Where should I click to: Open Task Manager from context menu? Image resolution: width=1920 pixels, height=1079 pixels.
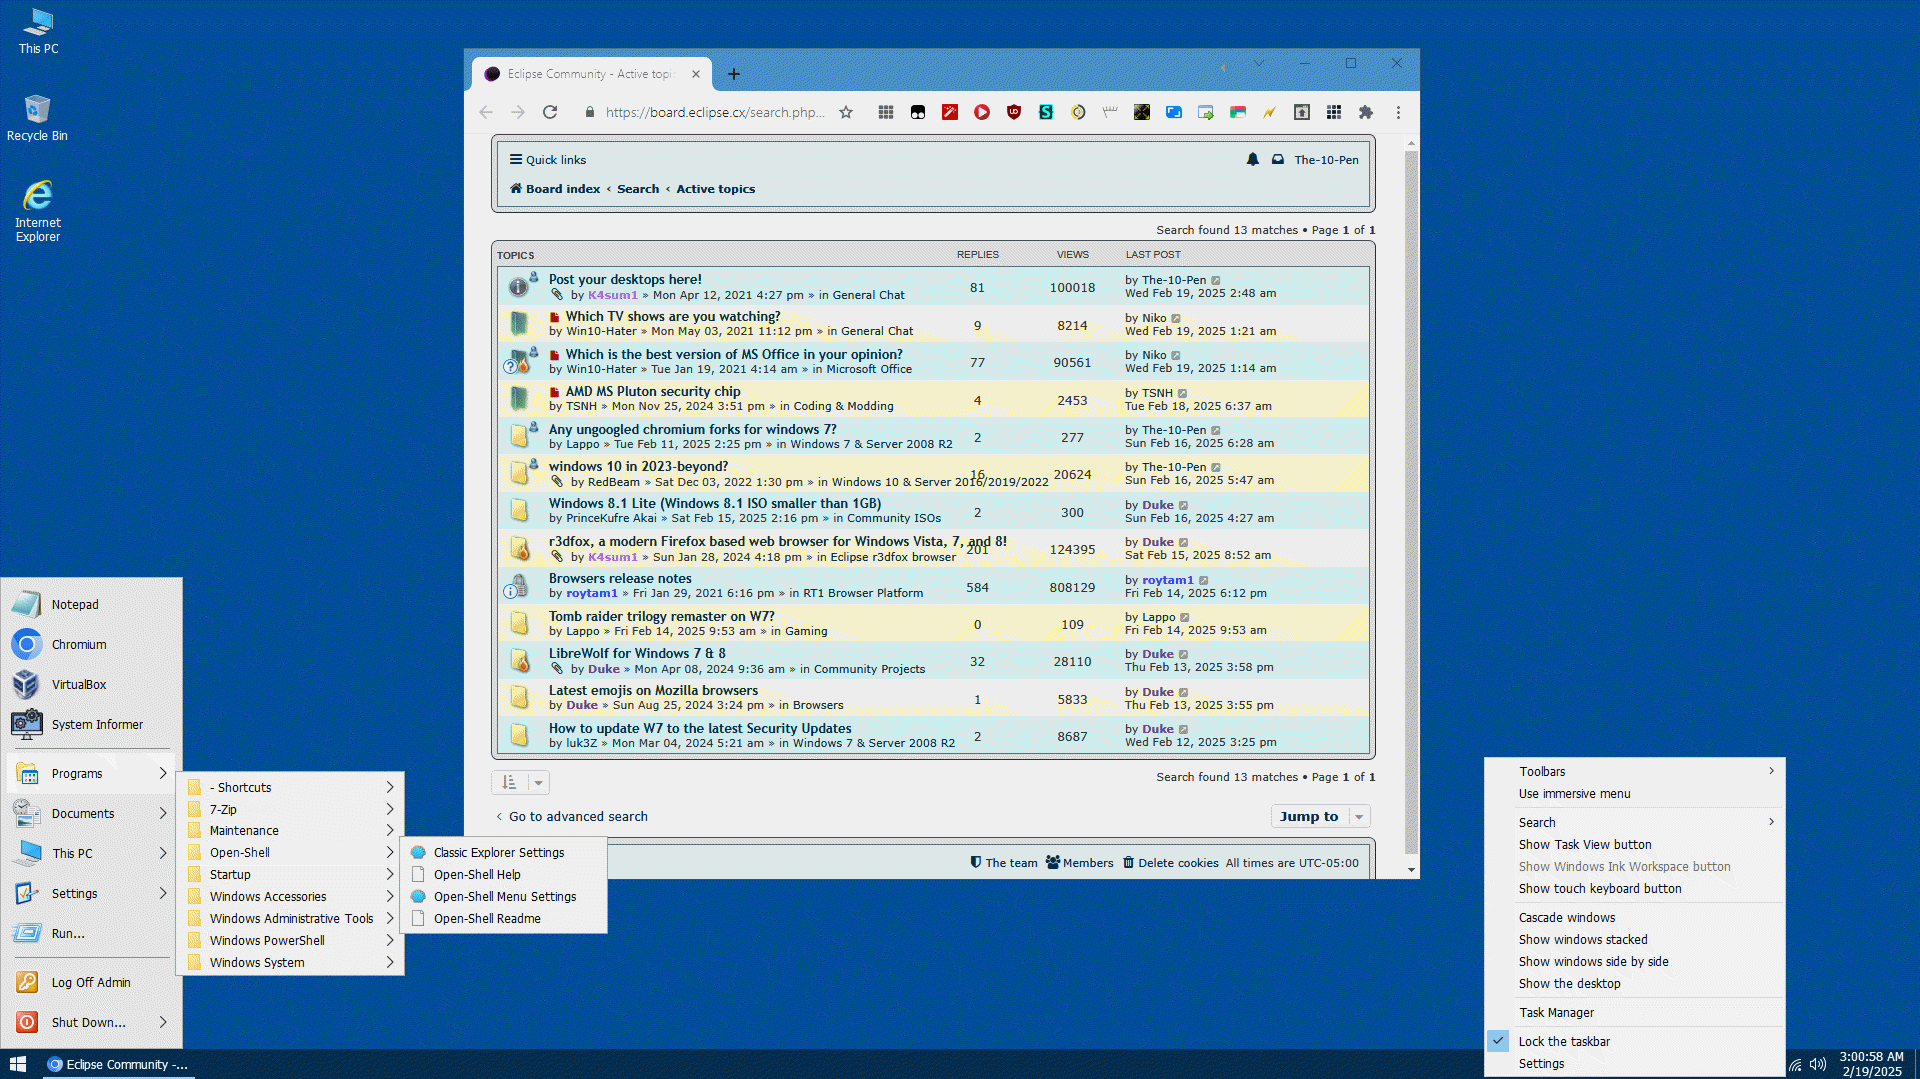[1556, 1012]
